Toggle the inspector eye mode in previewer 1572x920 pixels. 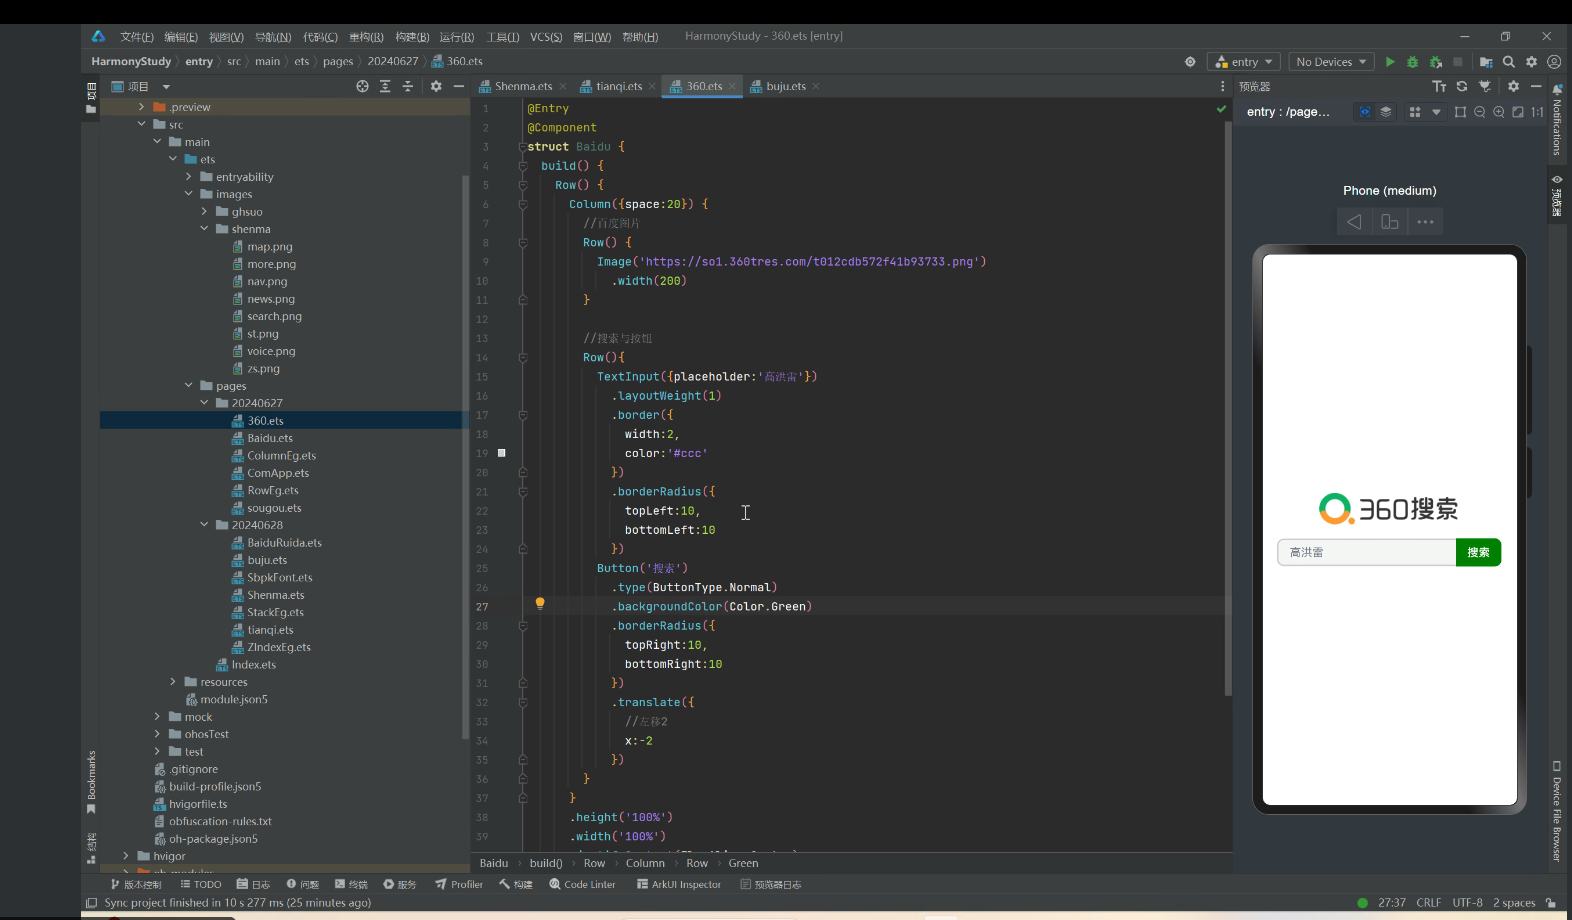tap(1364, 112)
